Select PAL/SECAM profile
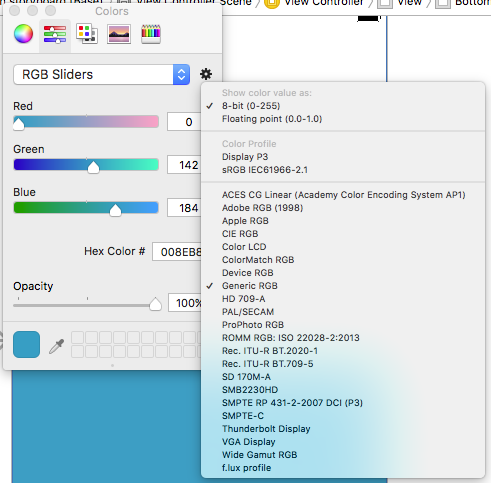The height and width of the screenshot is (483, 491). 343,312
